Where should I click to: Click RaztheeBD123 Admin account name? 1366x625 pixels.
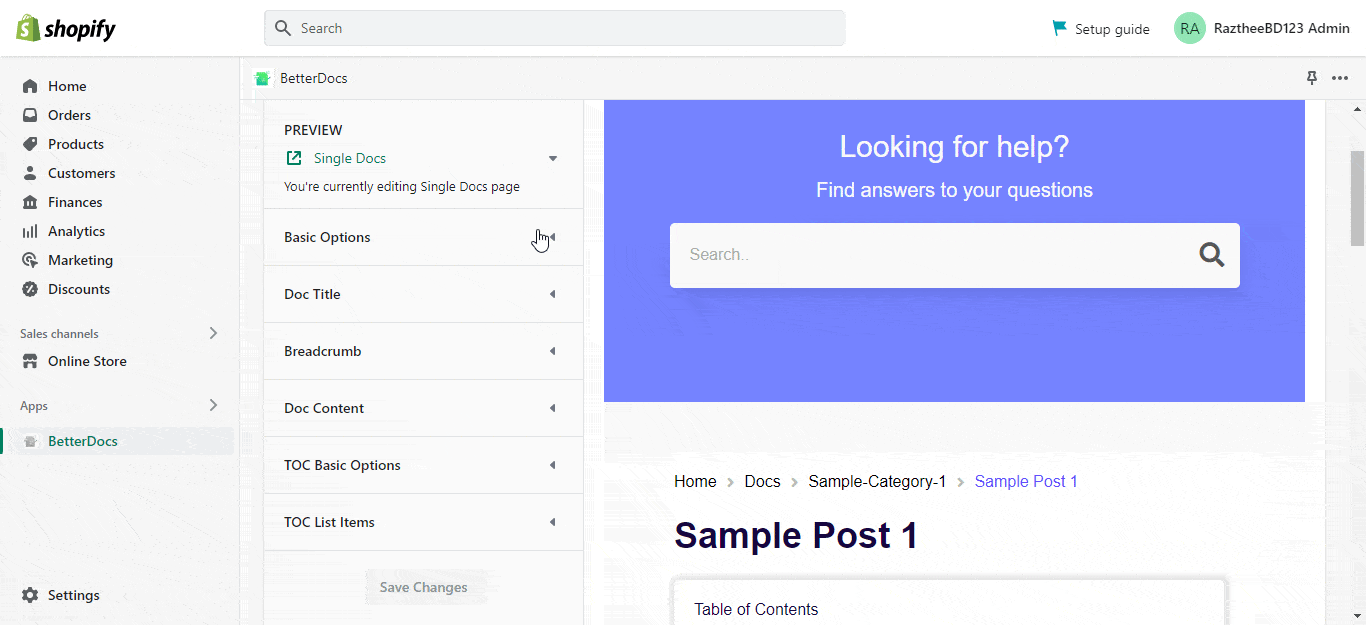(x=1281, y=28)
